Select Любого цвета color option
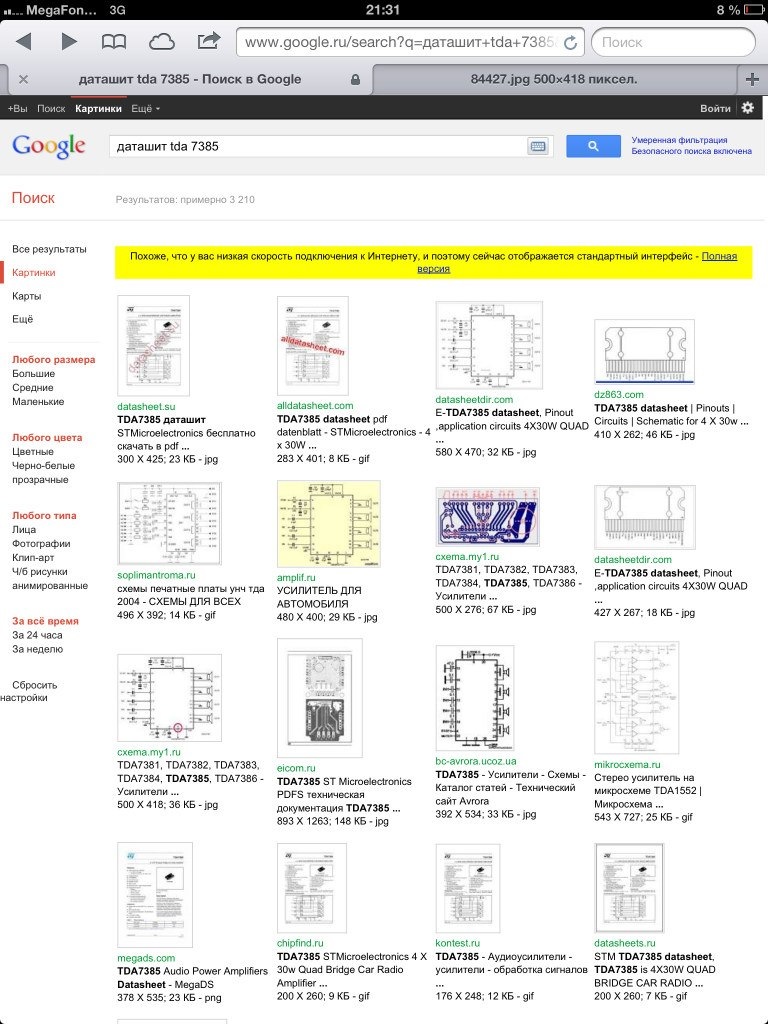768x1024 pixels. [x=47, y=438]
